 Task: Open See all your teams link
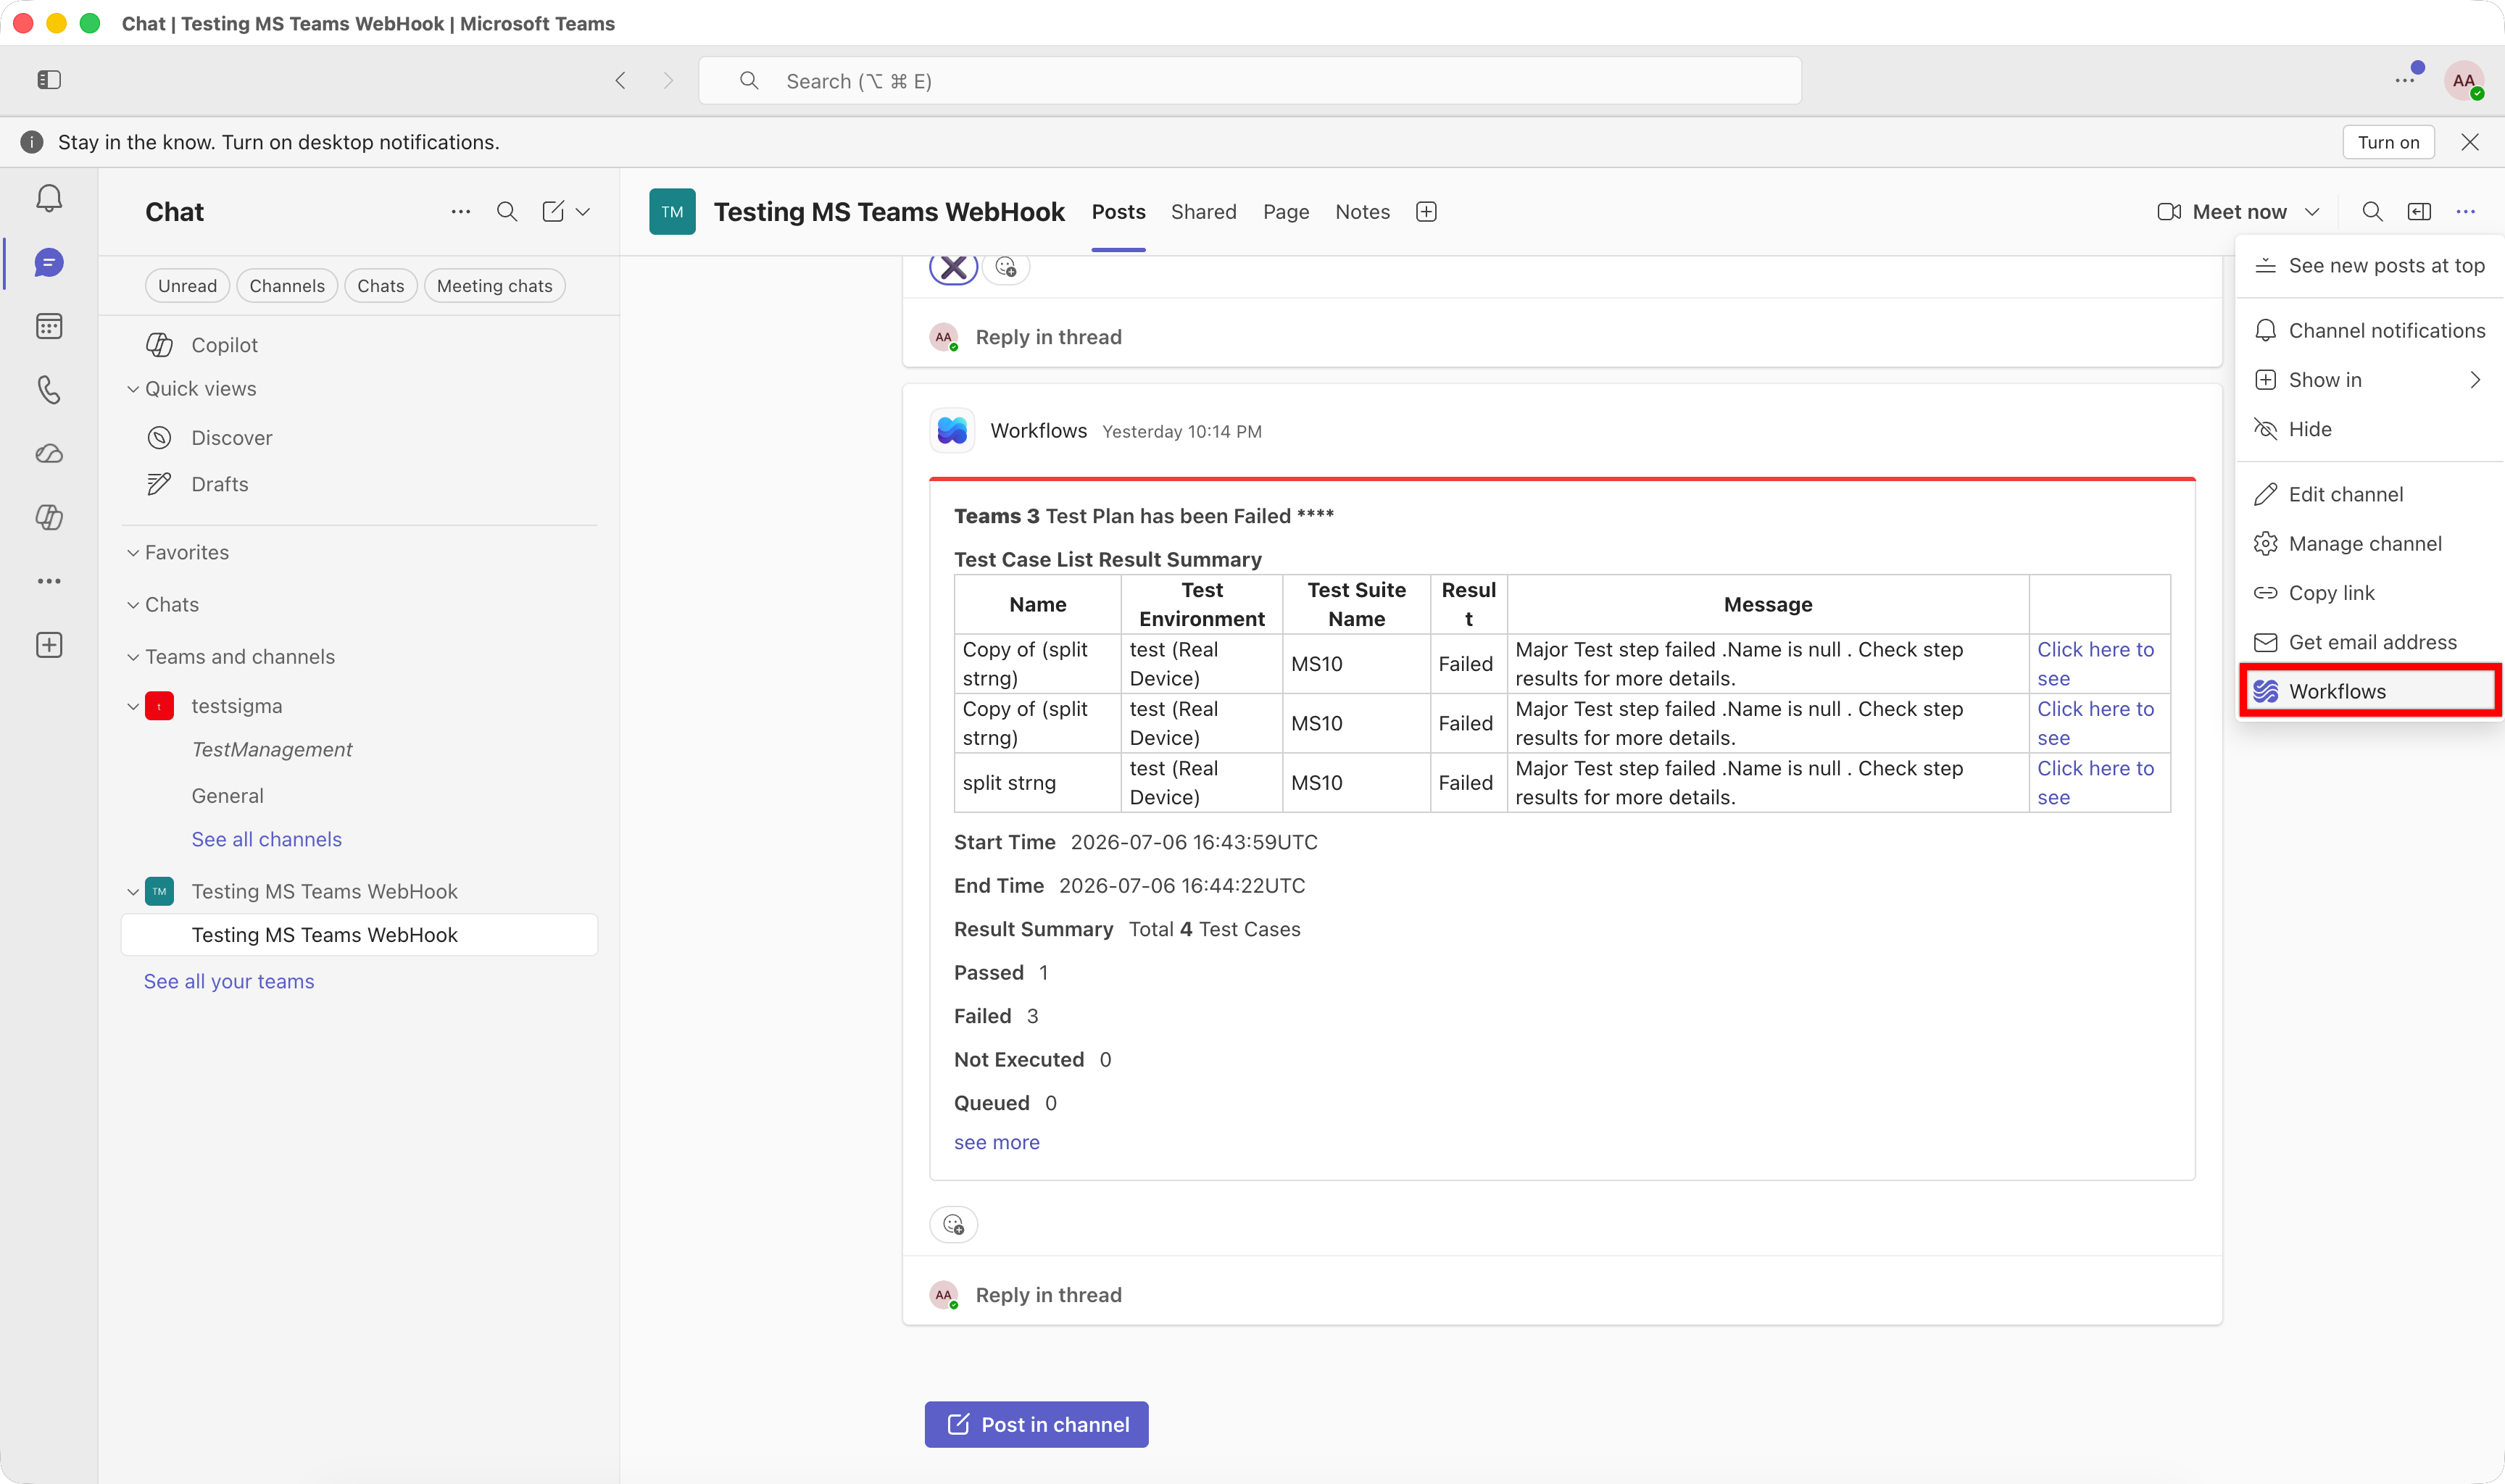point(229,981)
